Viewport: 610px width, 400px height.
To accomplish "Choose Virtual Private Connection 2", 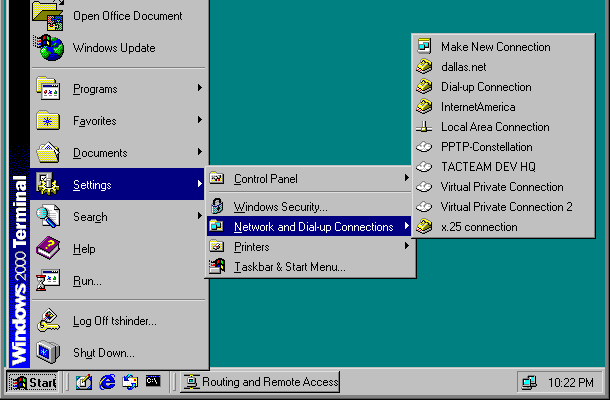I will coord(503,207).
